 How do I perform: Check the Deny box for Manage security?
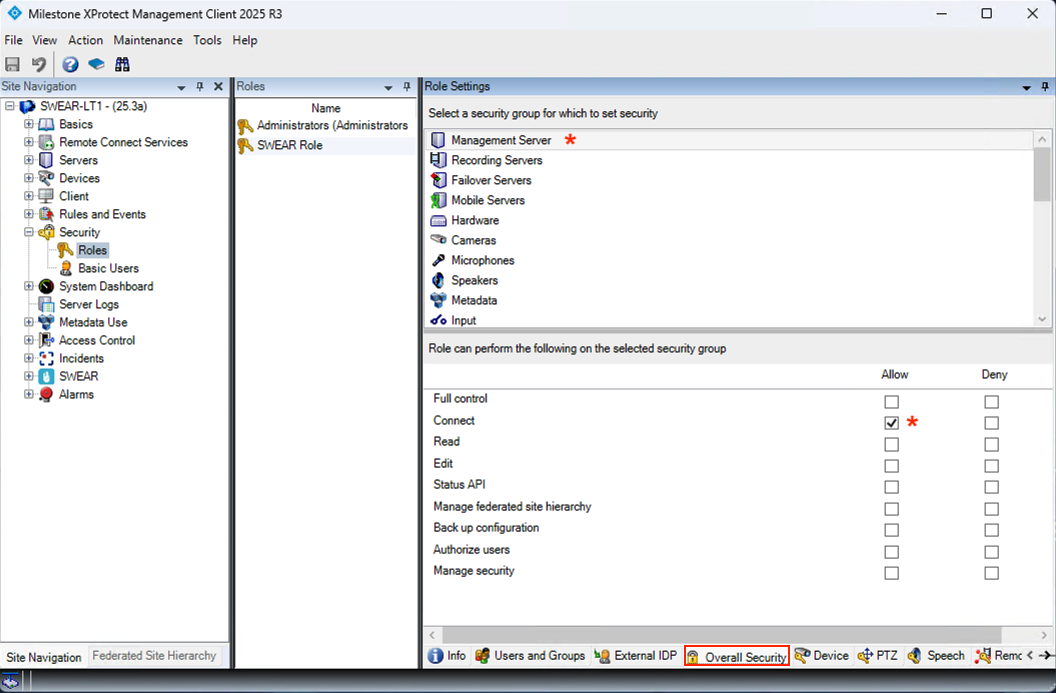991,573
